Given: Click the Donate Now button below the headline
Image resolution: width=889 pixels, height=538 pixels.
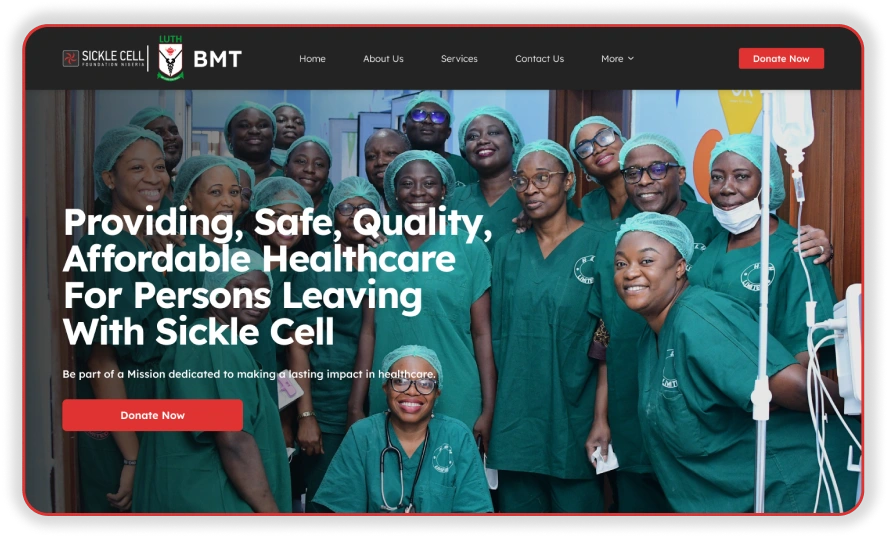Looking at the screenshot, I should 153,415.
